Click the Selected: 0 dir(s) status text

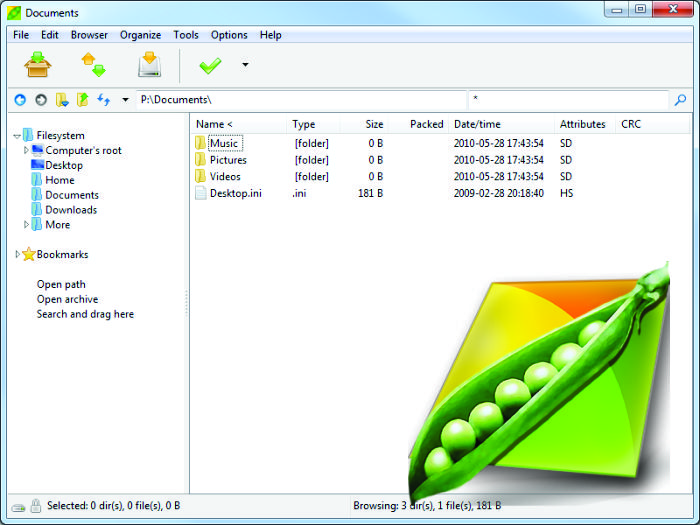click(x=113, y=506)
